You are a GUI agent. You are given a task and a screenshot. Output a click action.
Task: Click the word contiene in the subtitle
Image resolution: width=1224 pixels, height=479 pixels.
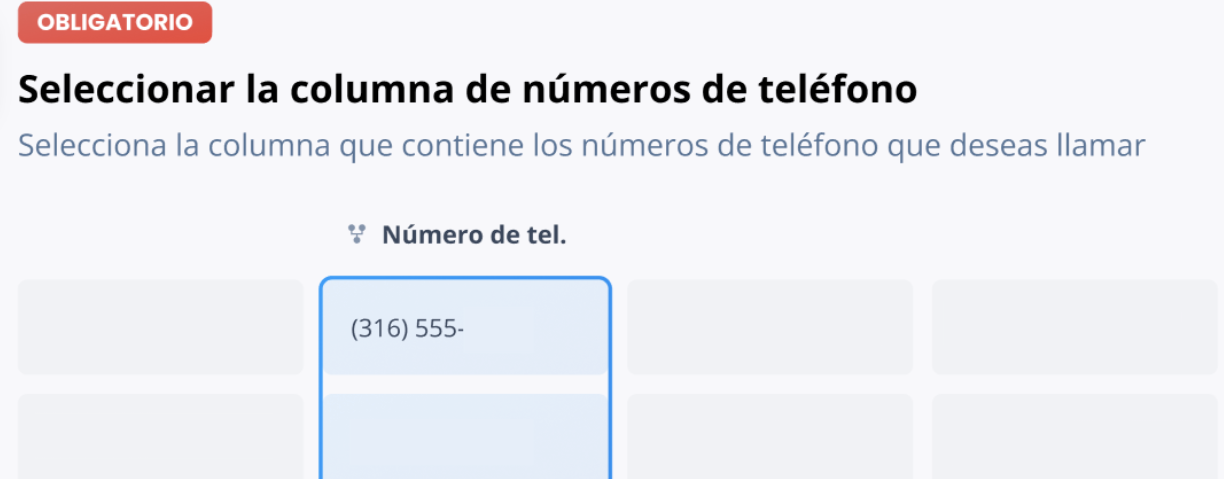click(464, 146)
